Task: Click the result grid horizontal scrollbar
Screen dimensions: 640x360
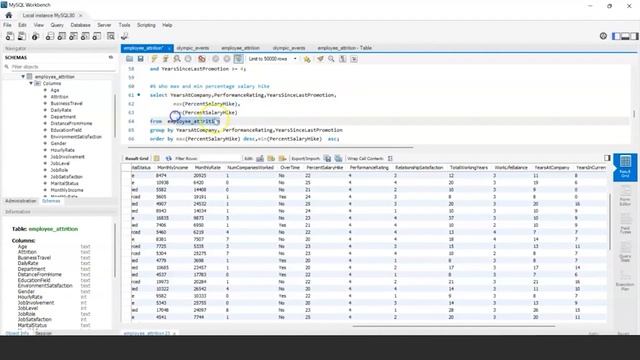Action: (x=453, y=326)
